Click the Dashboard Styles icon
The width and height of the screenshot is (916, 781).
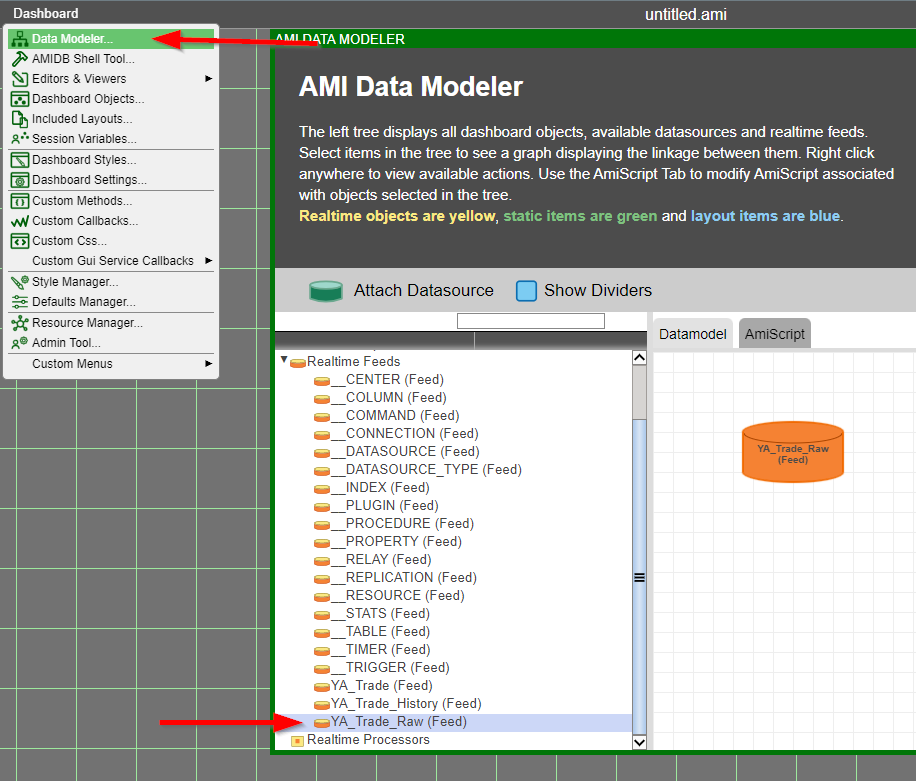(20, 160)
